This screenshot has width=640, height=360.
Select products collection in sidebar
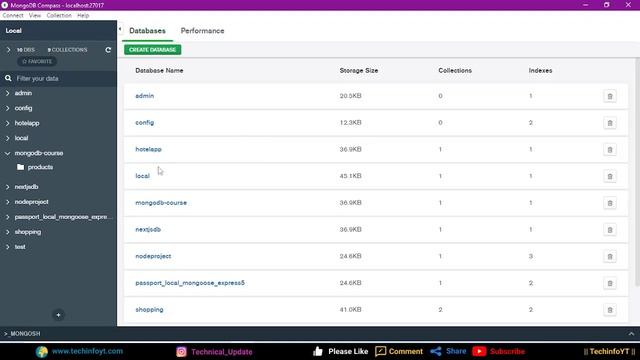40,167
